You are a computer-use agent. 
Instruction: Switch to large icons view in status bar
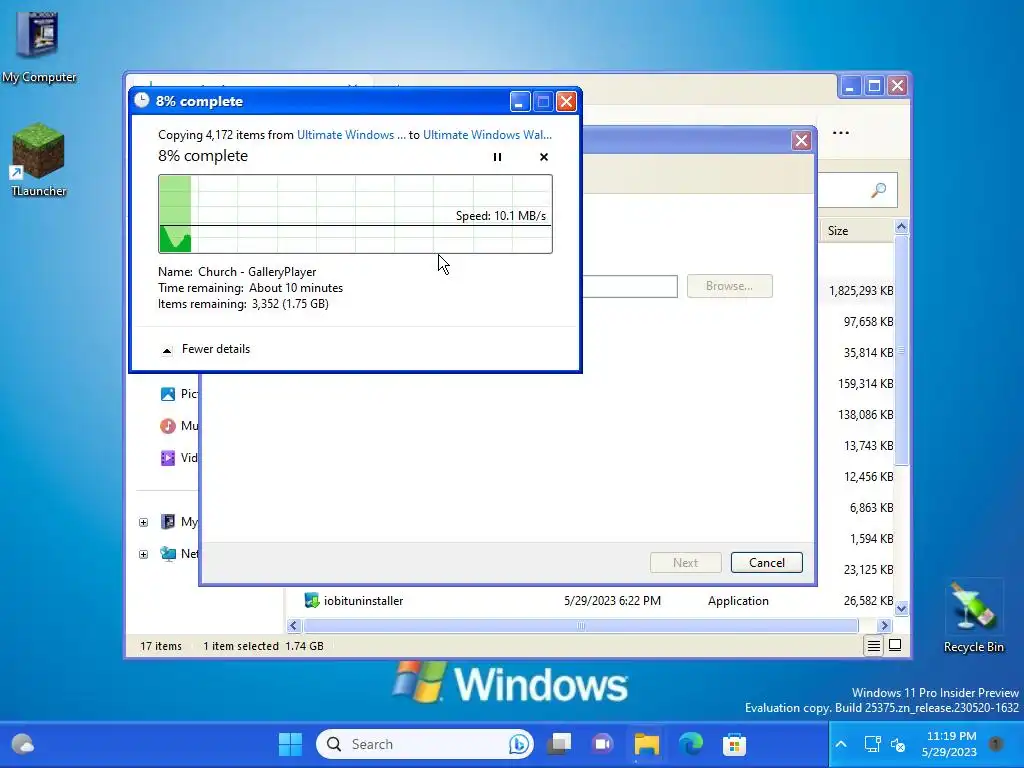(x=895, y=645)
